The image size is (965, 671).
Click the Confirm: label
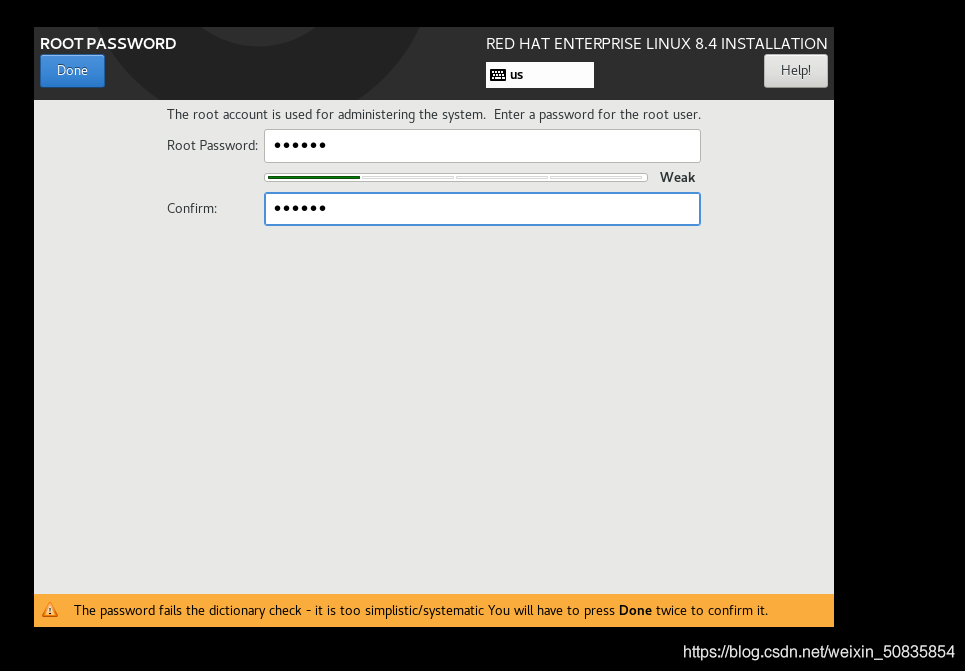point(192,209)
